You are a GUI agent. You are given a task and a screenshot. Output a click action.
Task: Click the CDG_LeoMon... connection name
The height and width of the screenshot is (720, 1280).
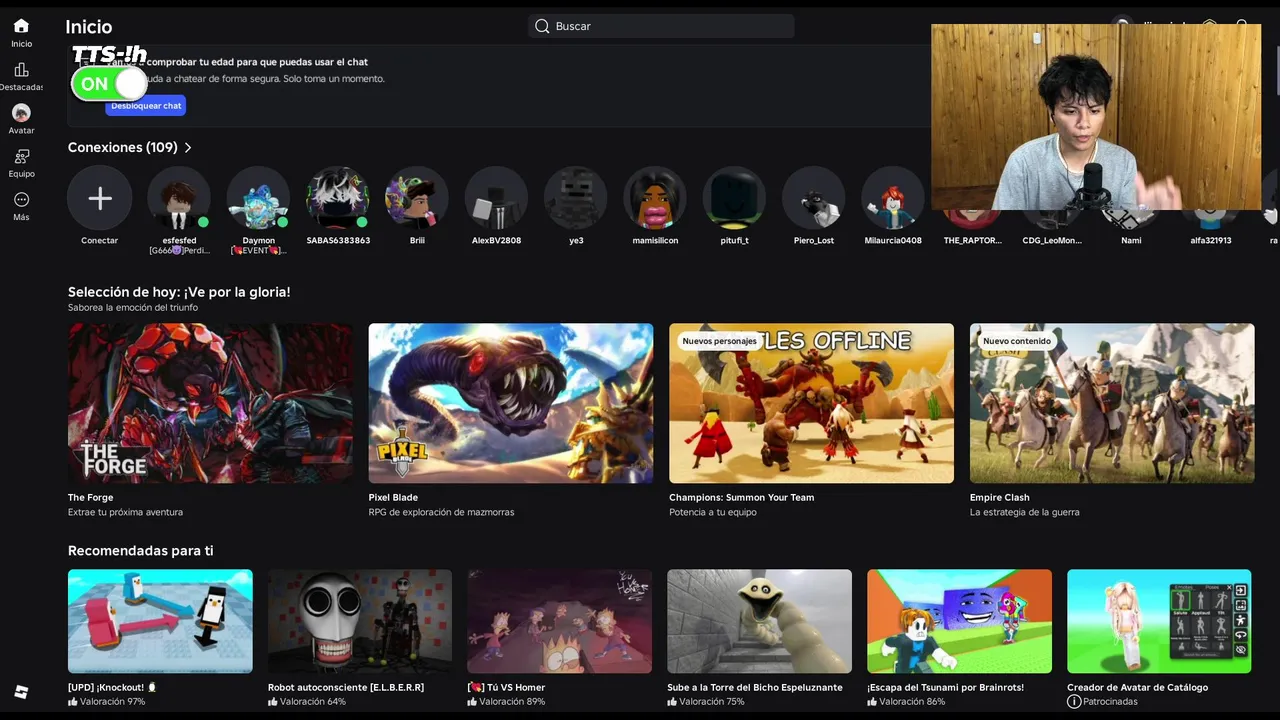1052,241
